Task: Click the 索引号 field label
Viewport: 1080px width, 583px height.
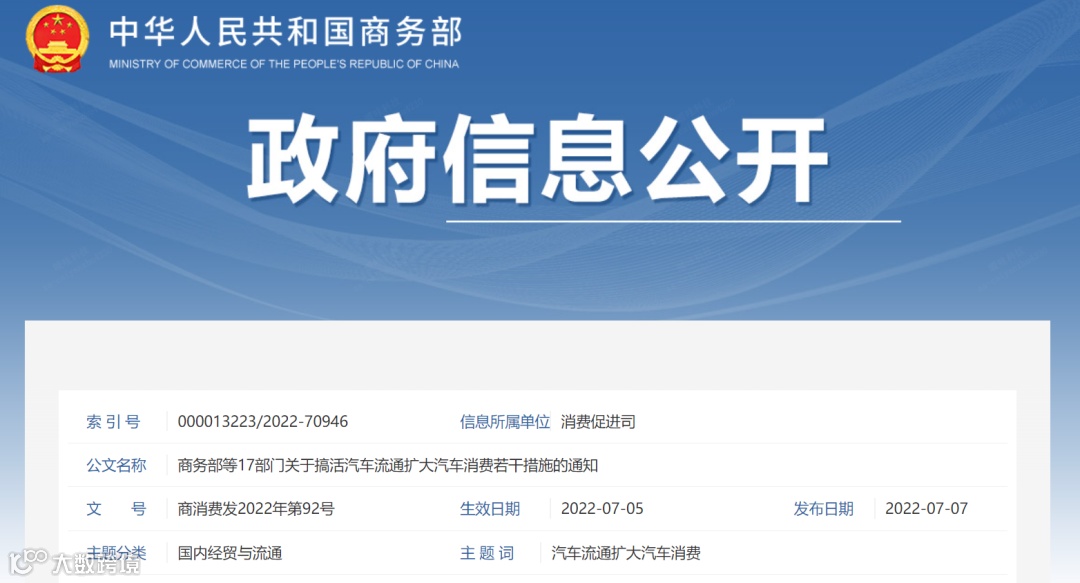Action: coord(114,422)
